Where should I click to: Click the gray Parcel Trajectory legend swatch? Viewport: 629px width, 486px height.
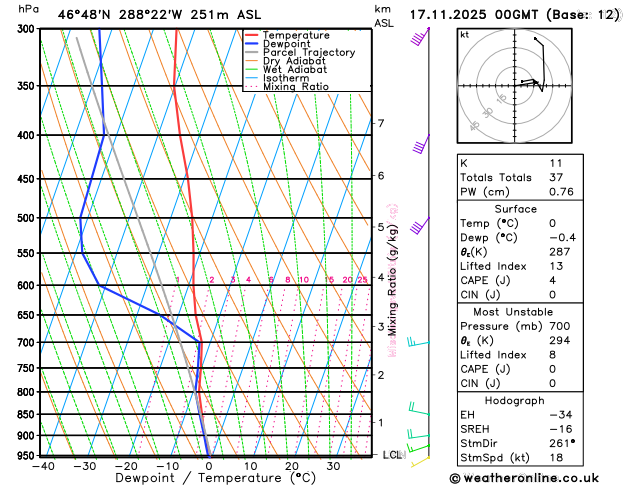[x=252, y=53]
